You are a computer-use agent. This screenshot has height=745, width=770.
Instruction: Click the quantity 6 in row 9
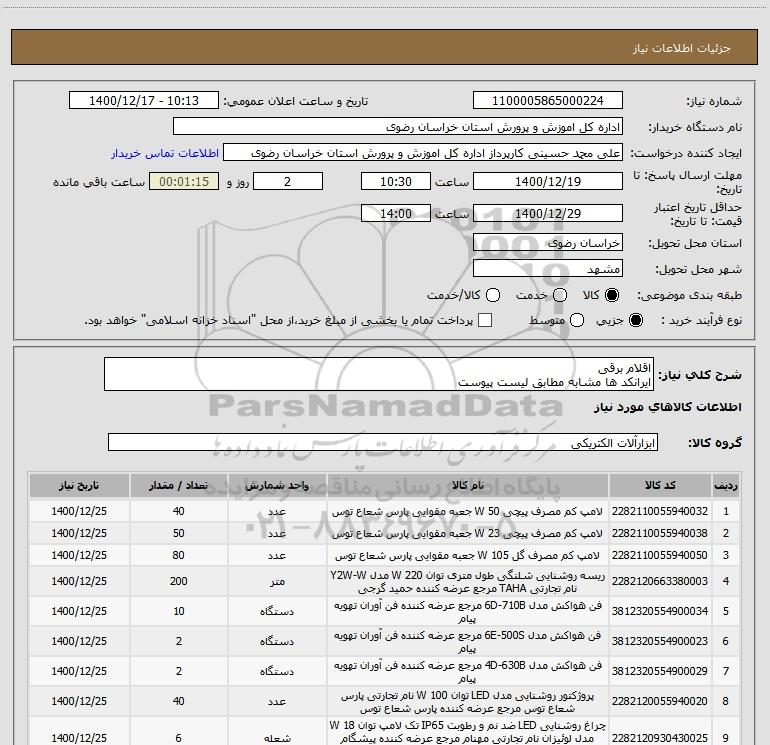pyautogui.click(x=179, y=738)
